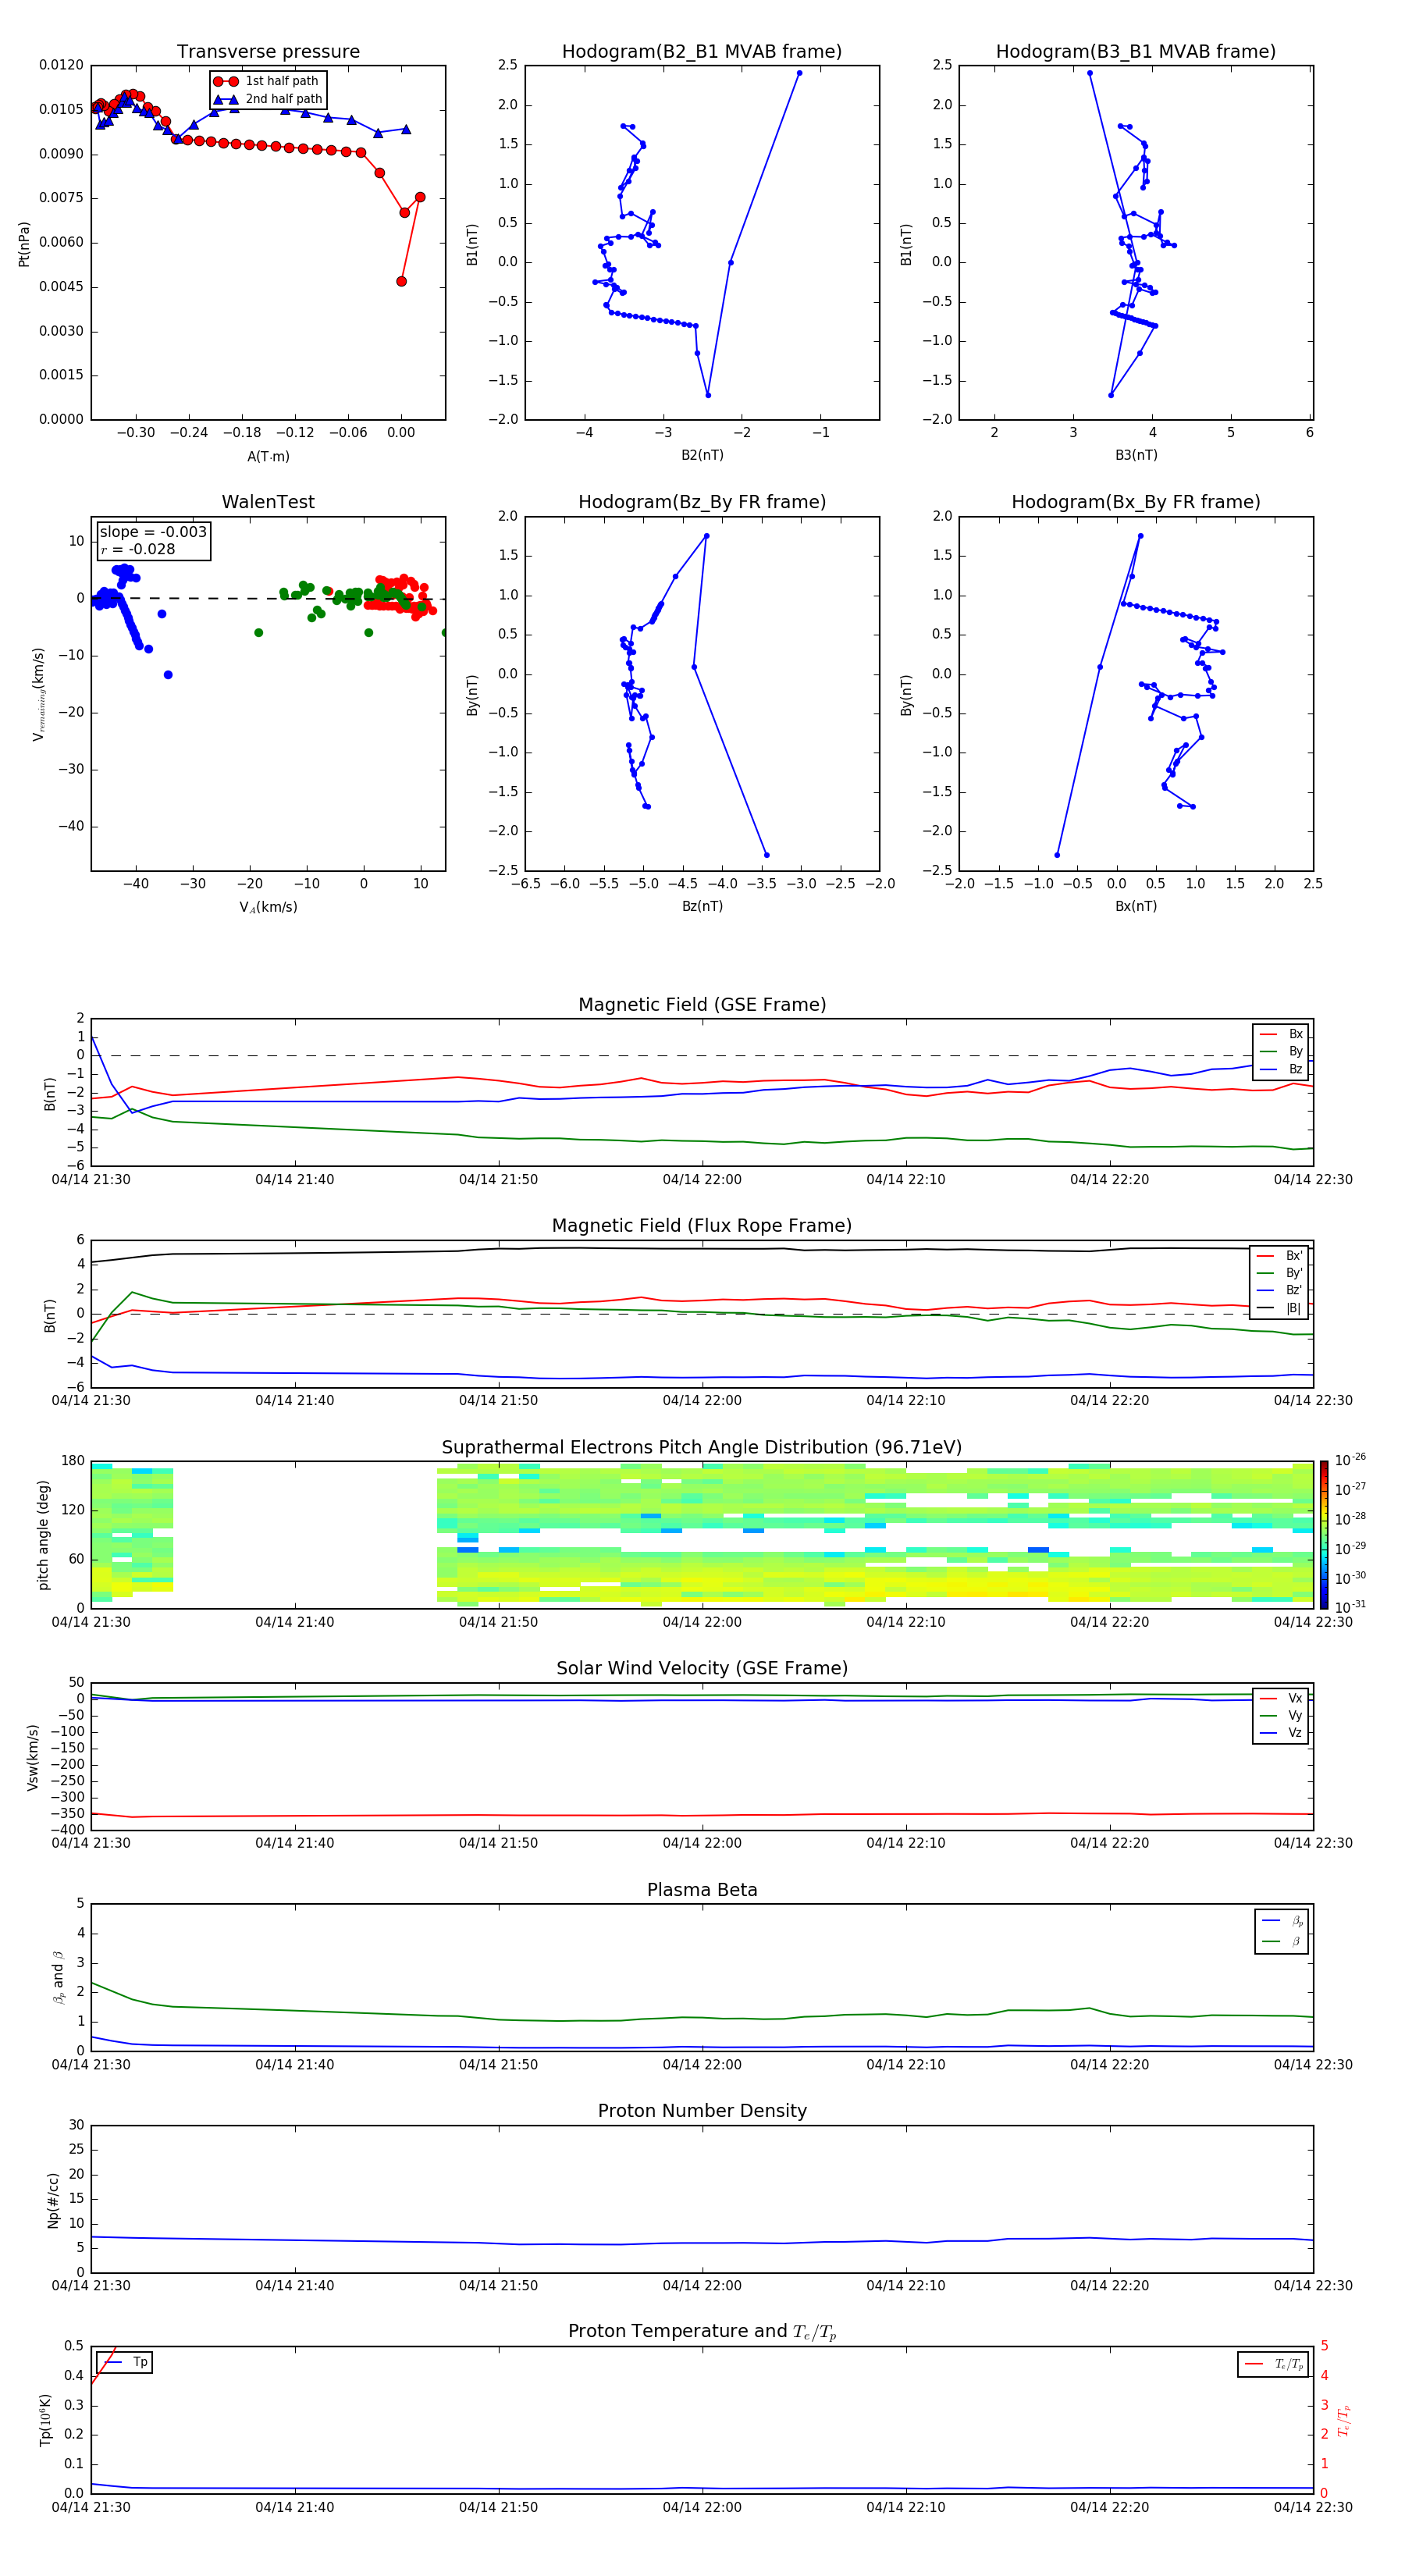
Task: Click the 'Solar Wind Velocity (GSE Frame)' title
Action: coord(702,1669)
